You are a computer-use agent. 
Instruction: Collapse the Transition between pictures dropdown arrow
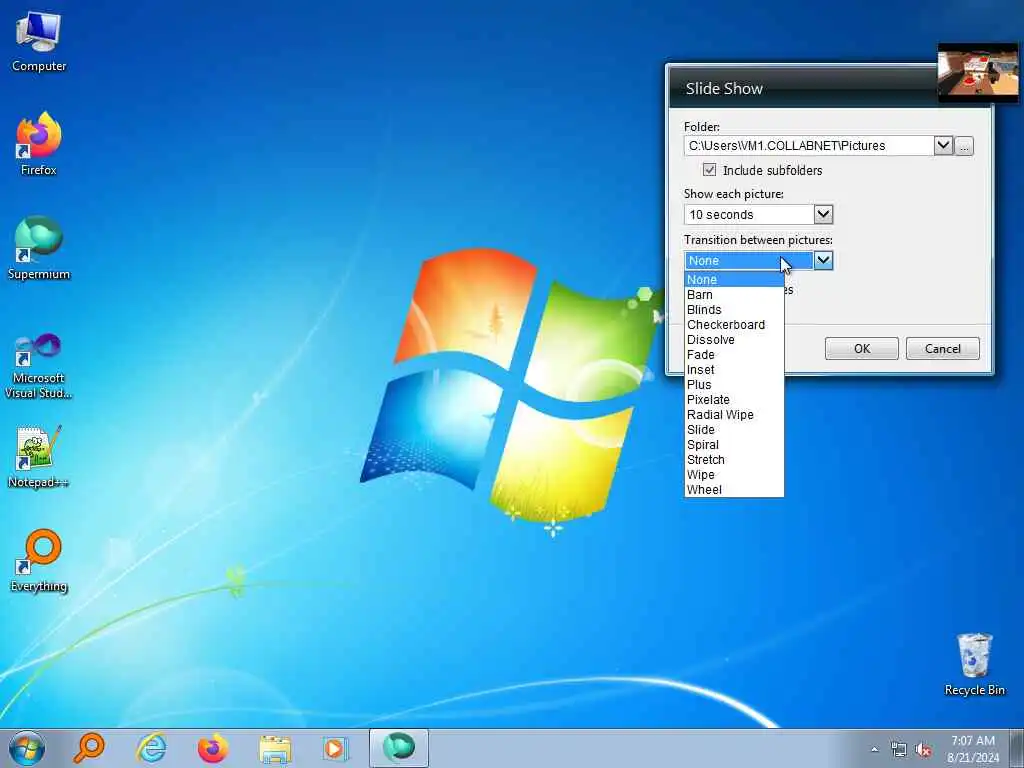tap(824, 261)
